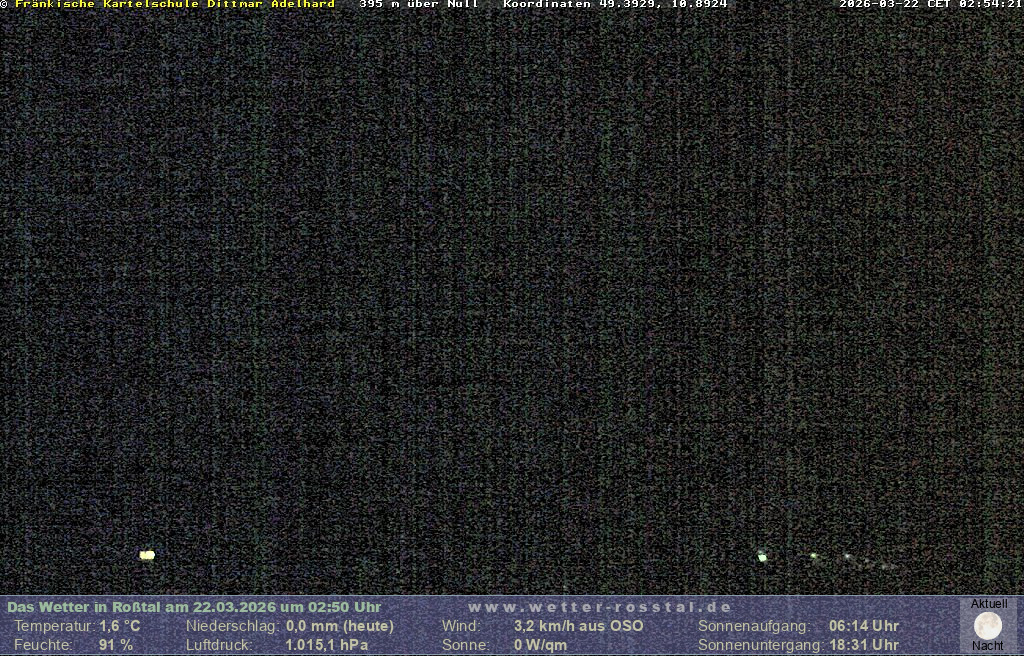Click the '395 m über Null' altitude text
Viewport: 1024px width, 656px height.
click(x=418, y=4)
